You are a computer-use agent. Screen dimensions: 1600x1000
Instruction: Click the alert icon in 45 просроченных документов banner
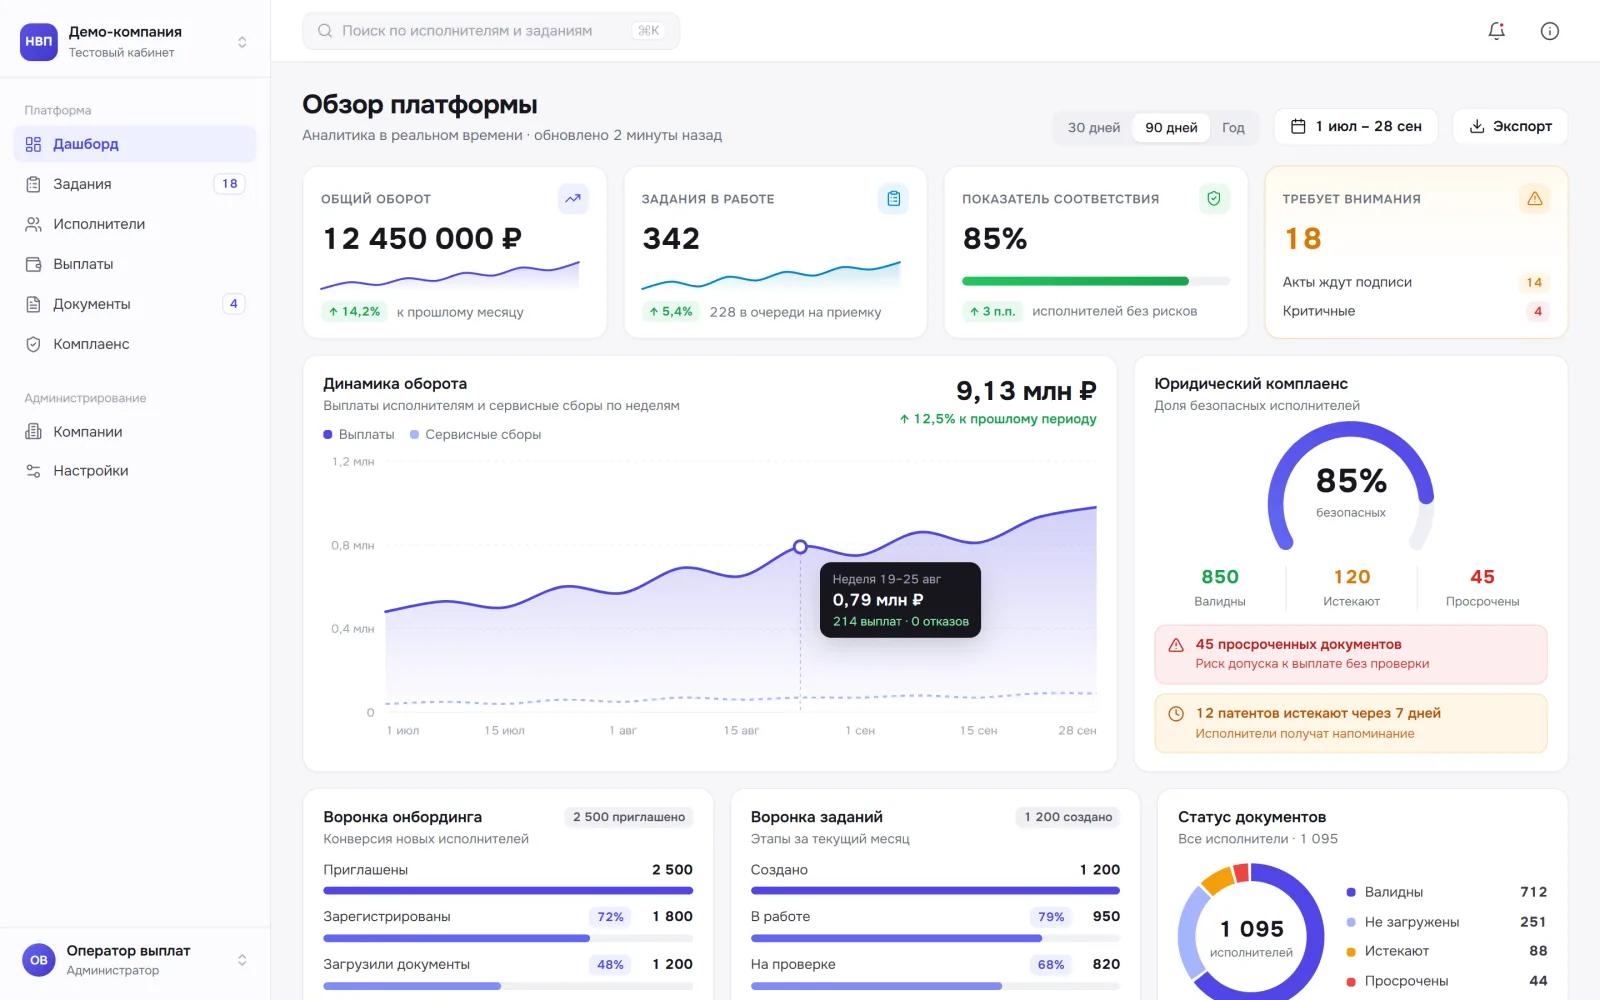point(1176,645)
